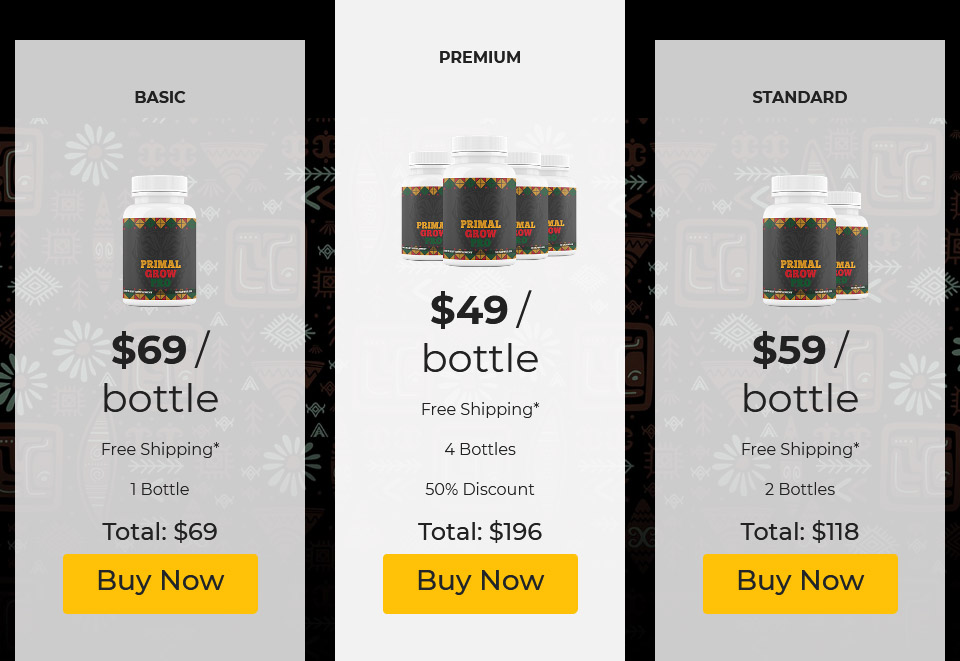Select the STANDARD plan heading
This screenshot has width=960, height=661.
pyautogui.click(x=800, y=97)
